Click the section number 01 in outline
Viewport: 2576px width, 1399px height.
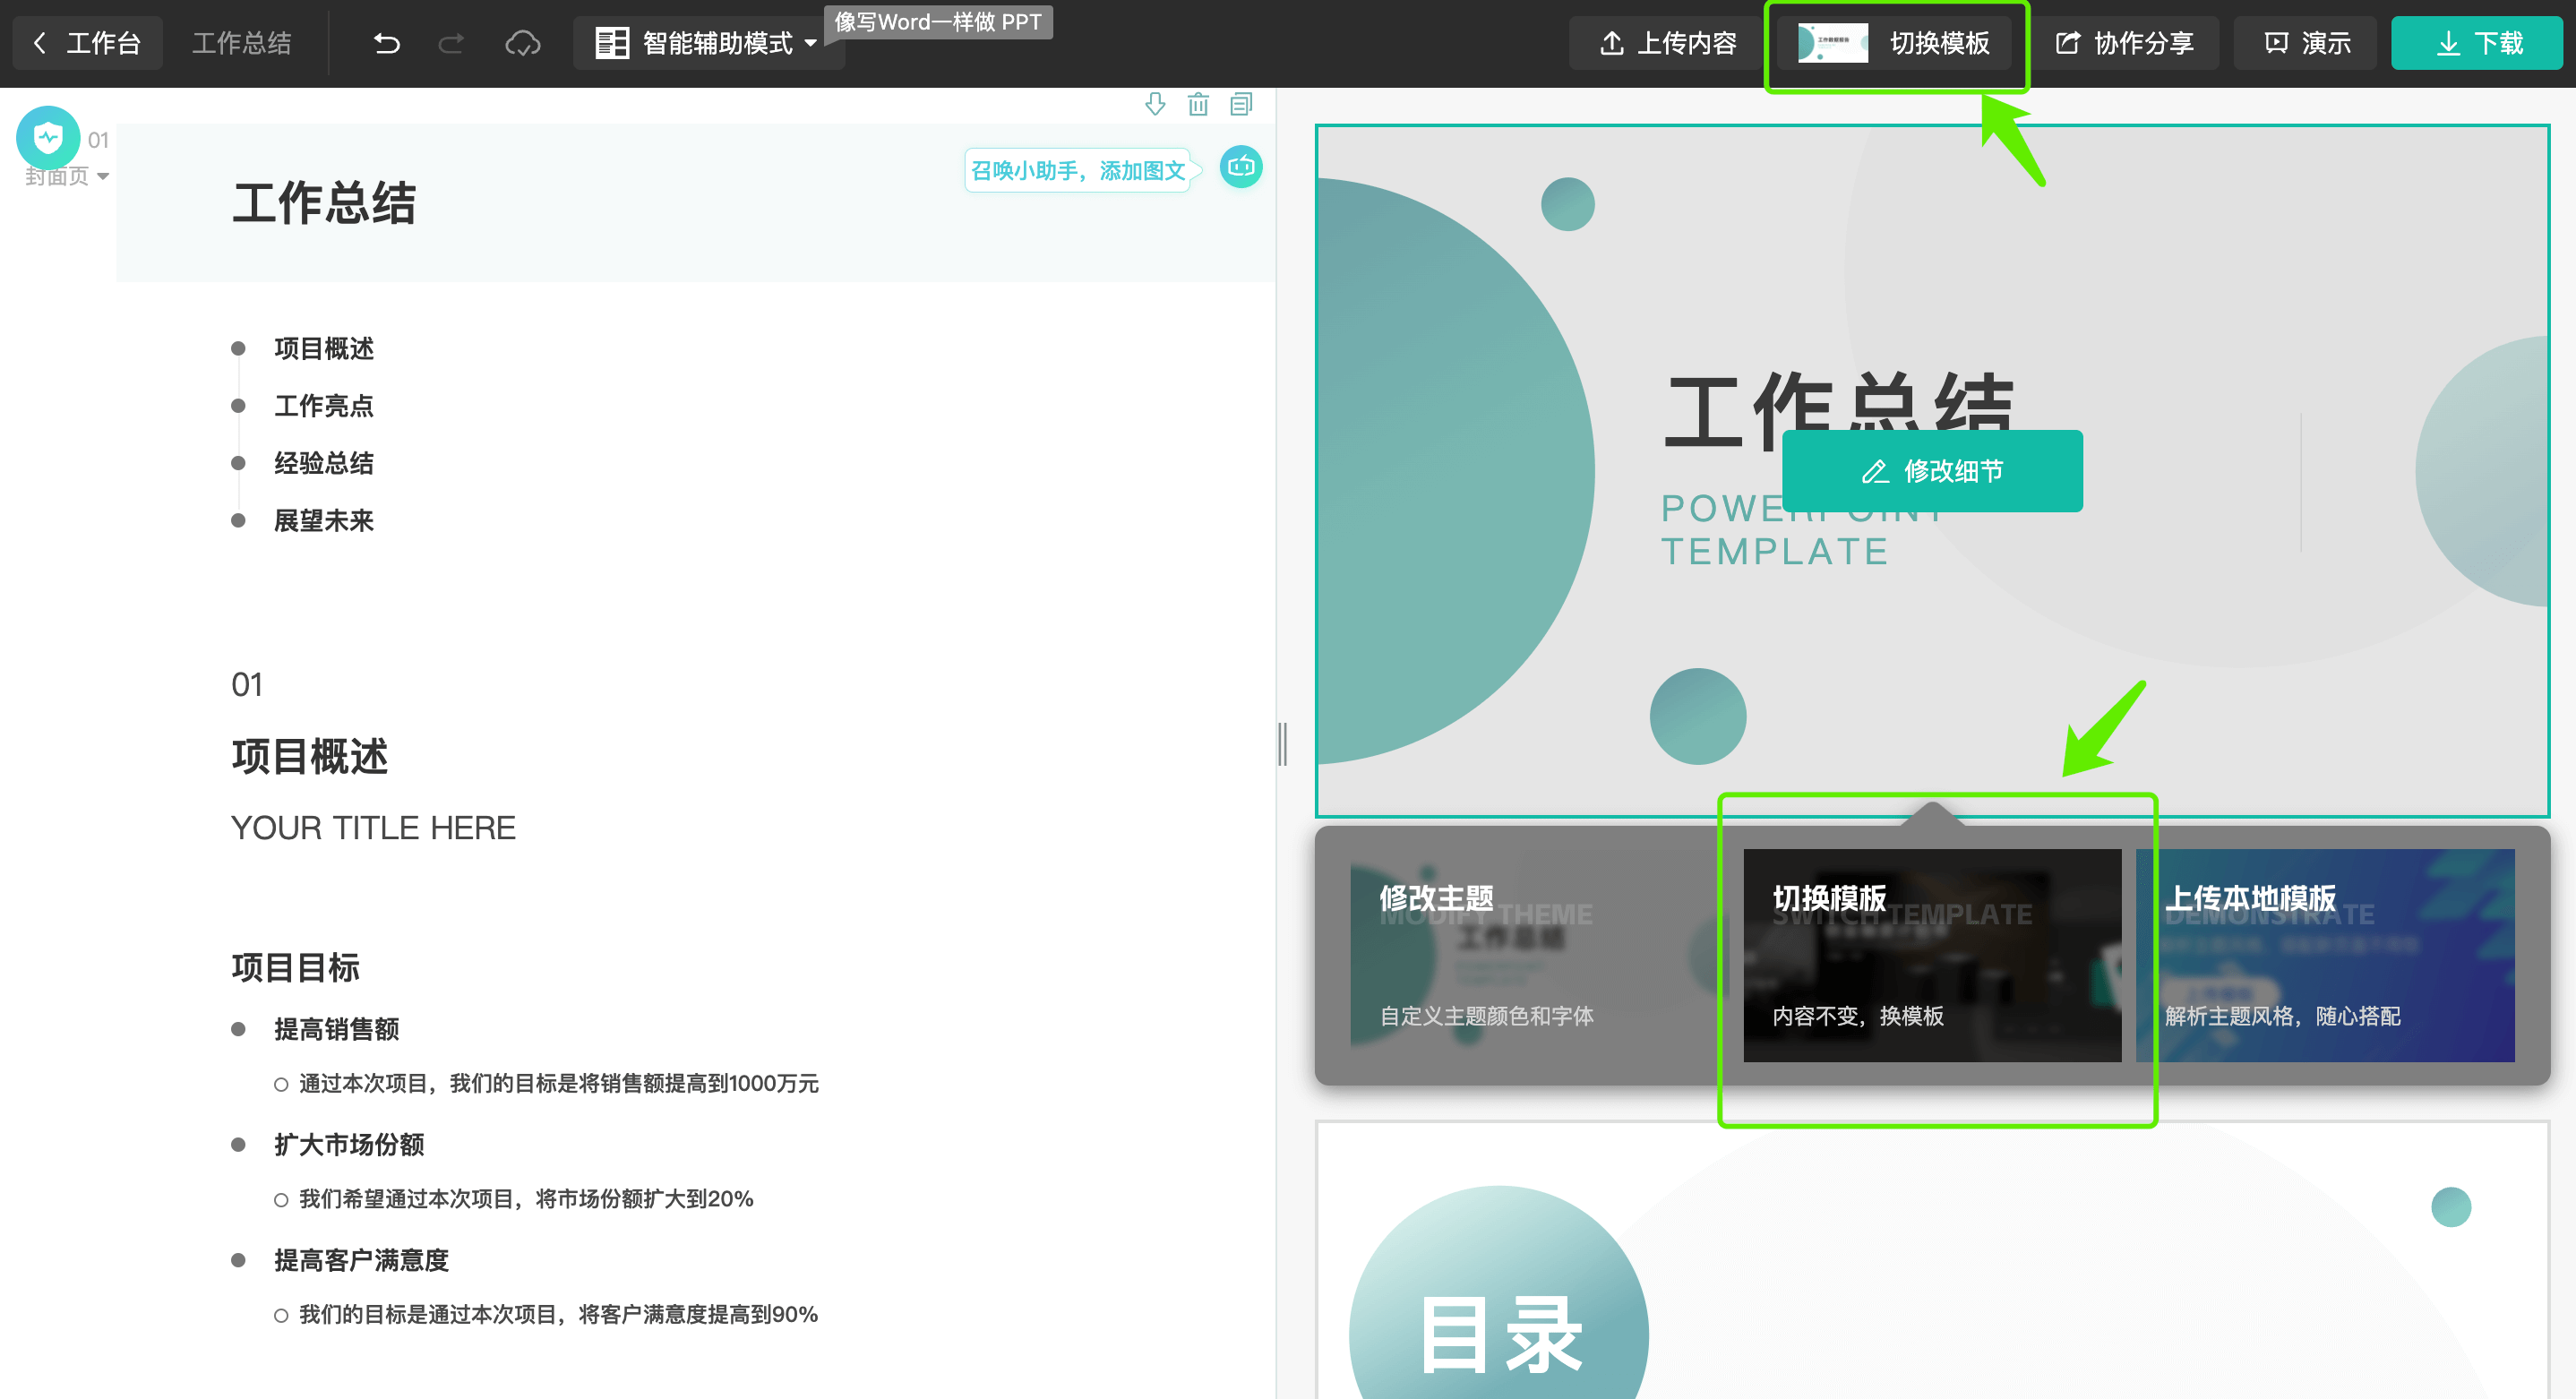pyautogui.click(x=247, y=684)
